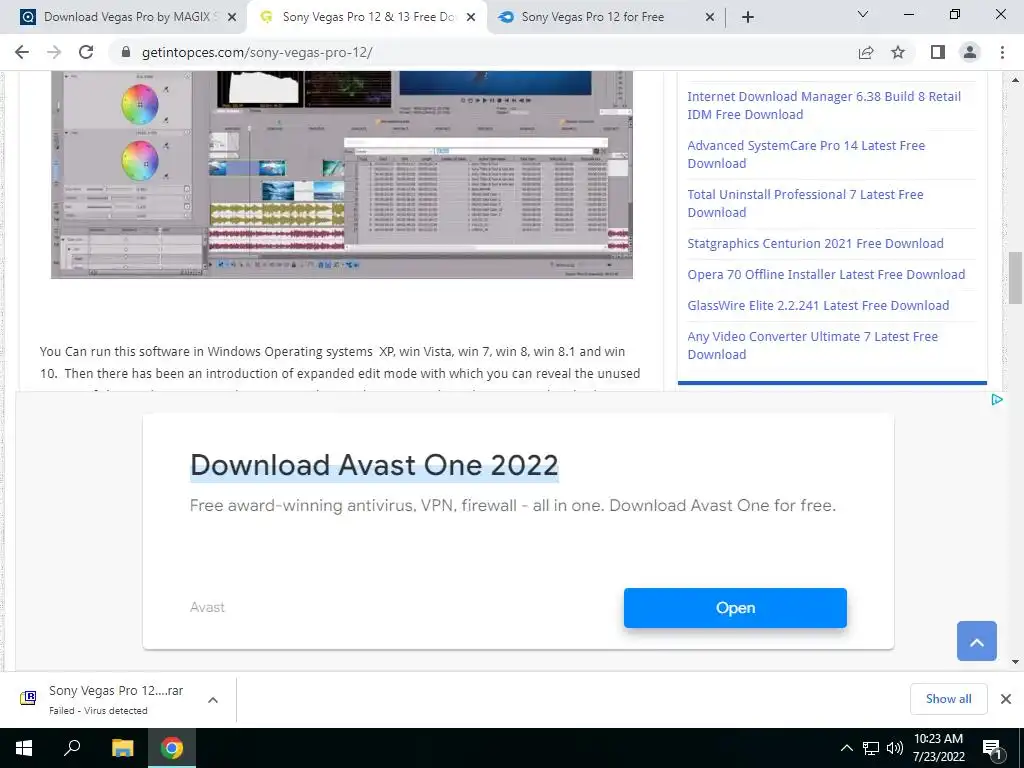
Task: Open Opera 70 Offline Installer link
Action: [x=826, y=274]
